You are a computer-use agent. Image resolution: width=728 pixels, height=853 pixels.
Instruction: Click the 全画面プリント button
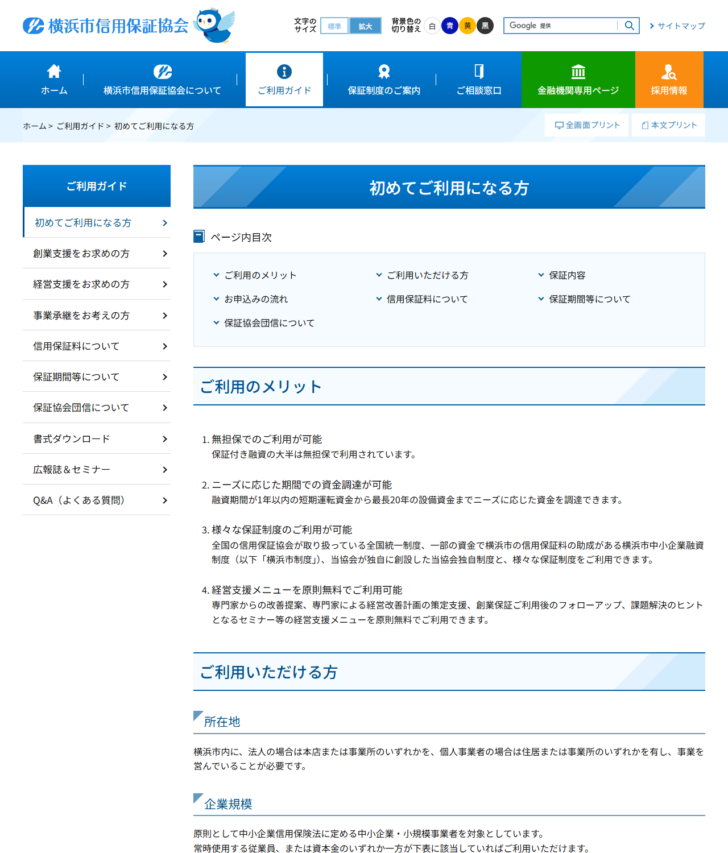(x=587, y=125)
